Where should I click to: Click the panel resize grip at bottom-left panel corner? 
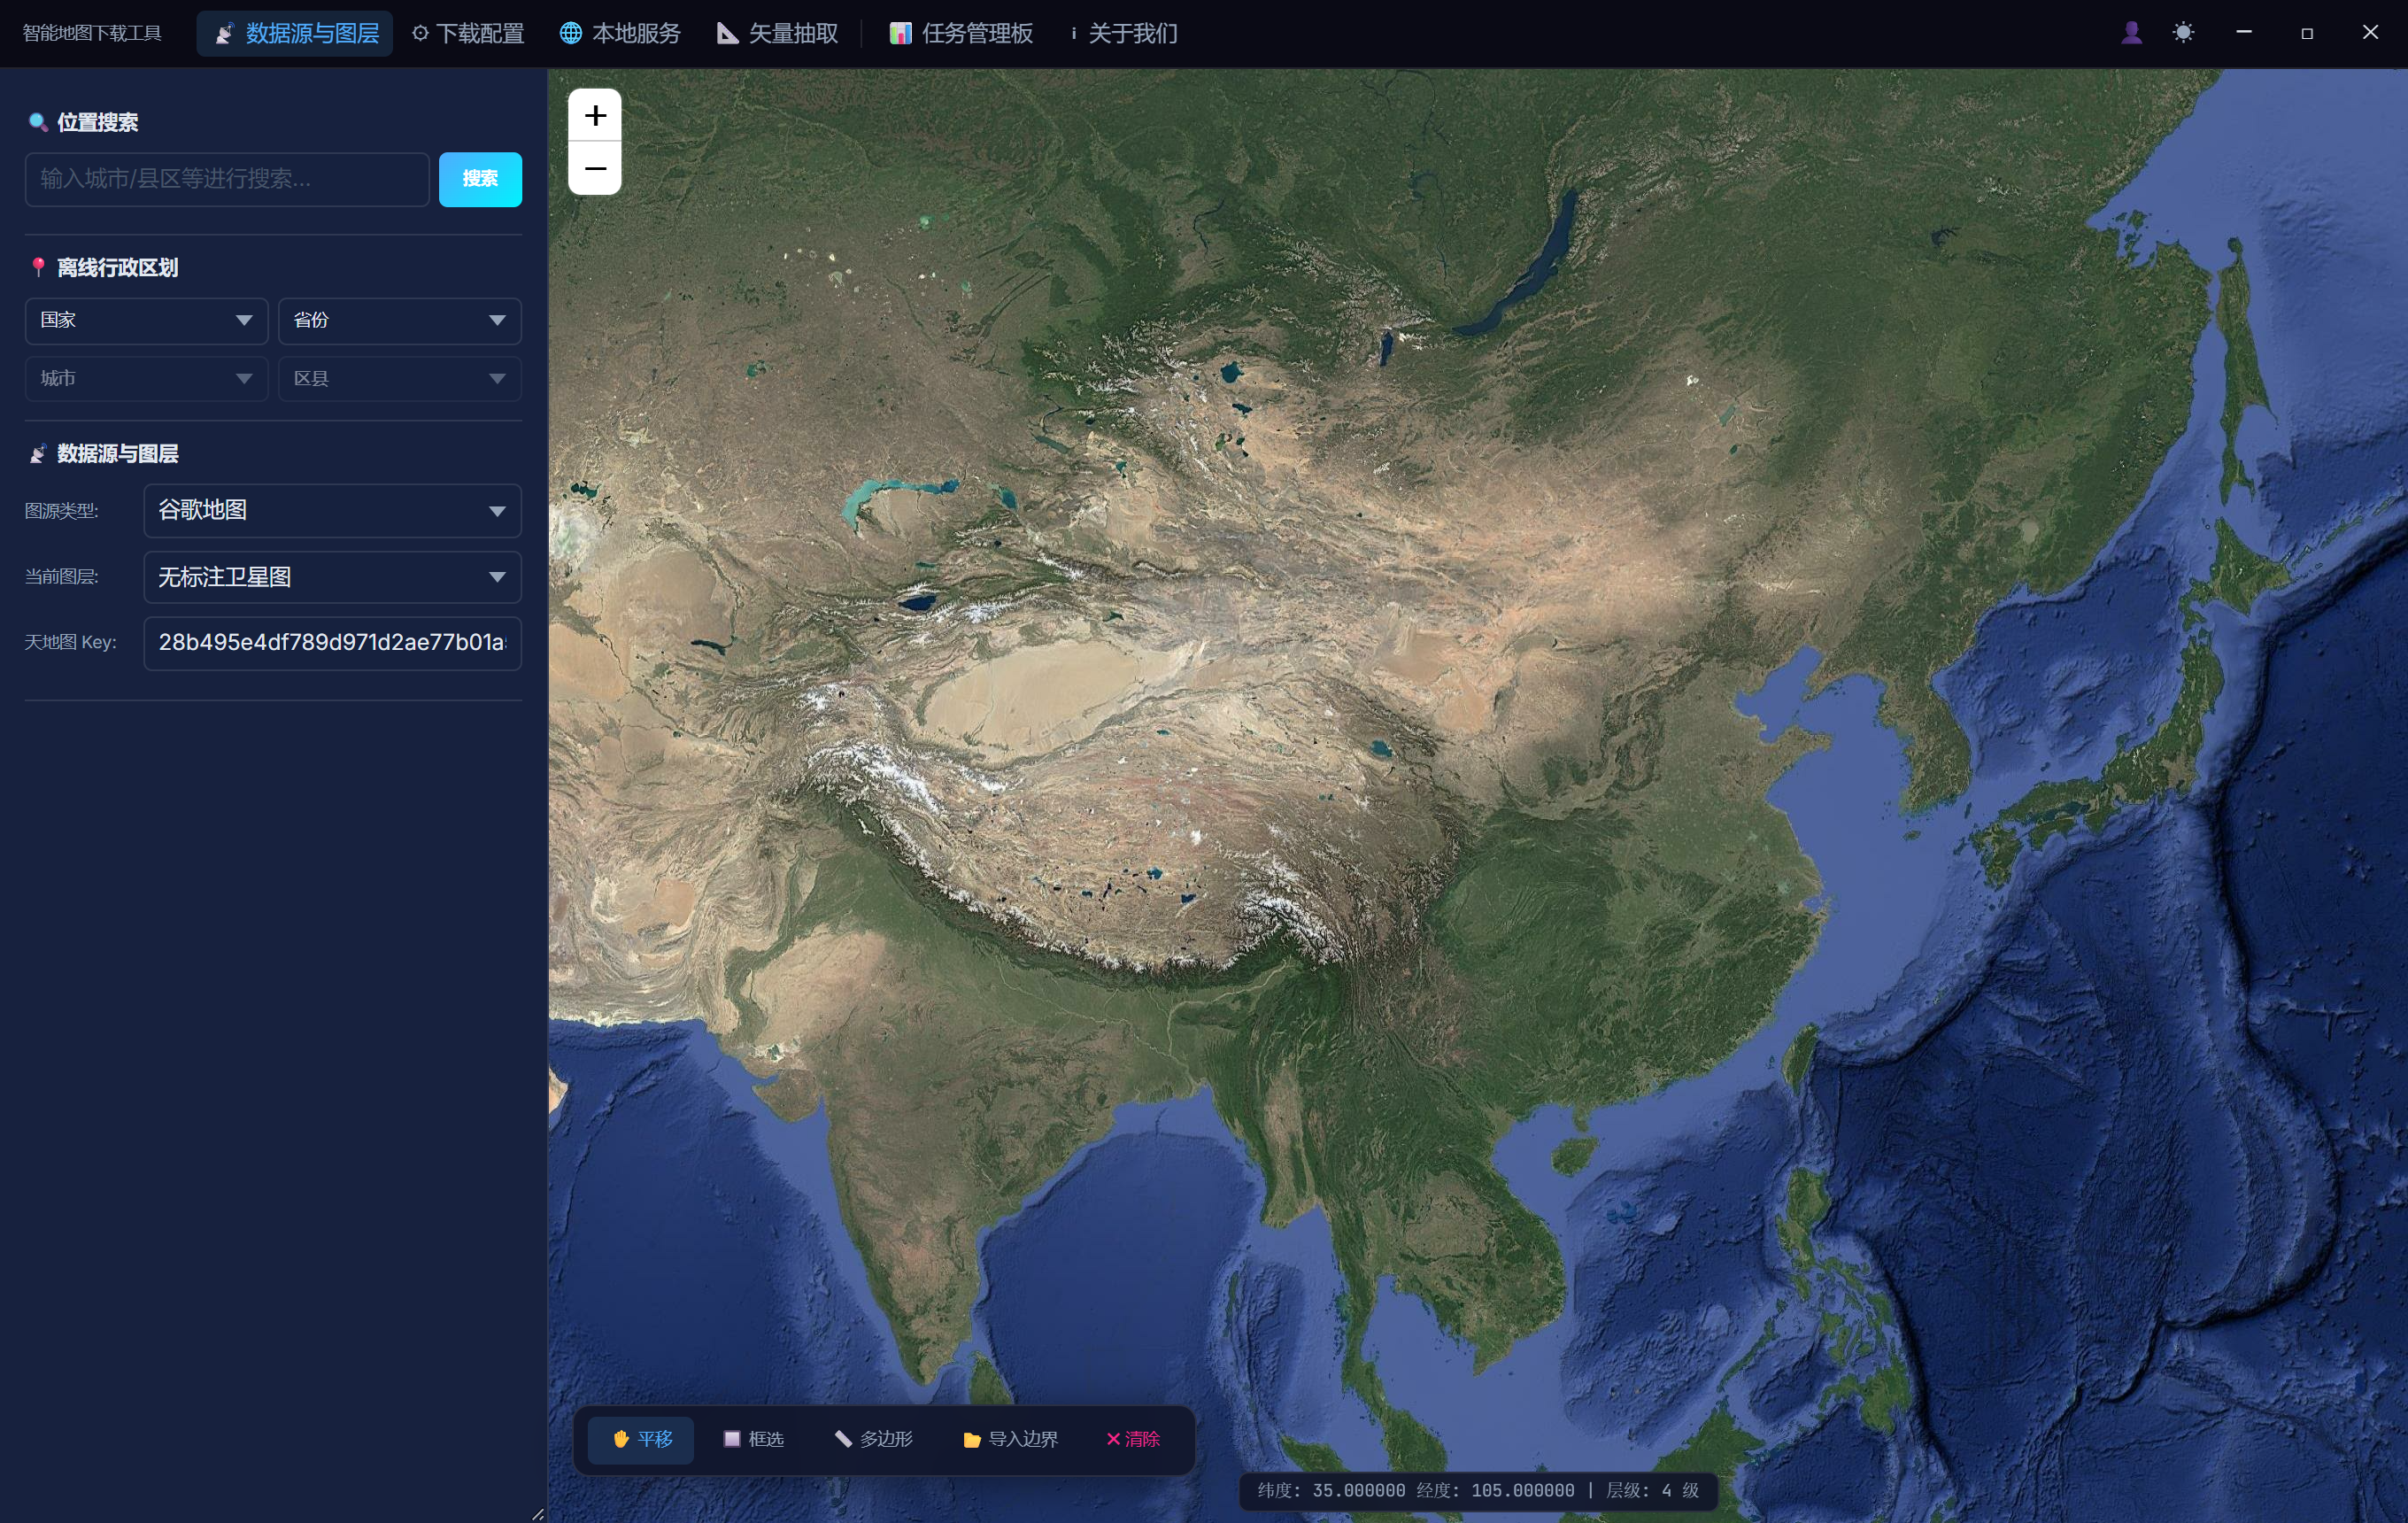537,1513
